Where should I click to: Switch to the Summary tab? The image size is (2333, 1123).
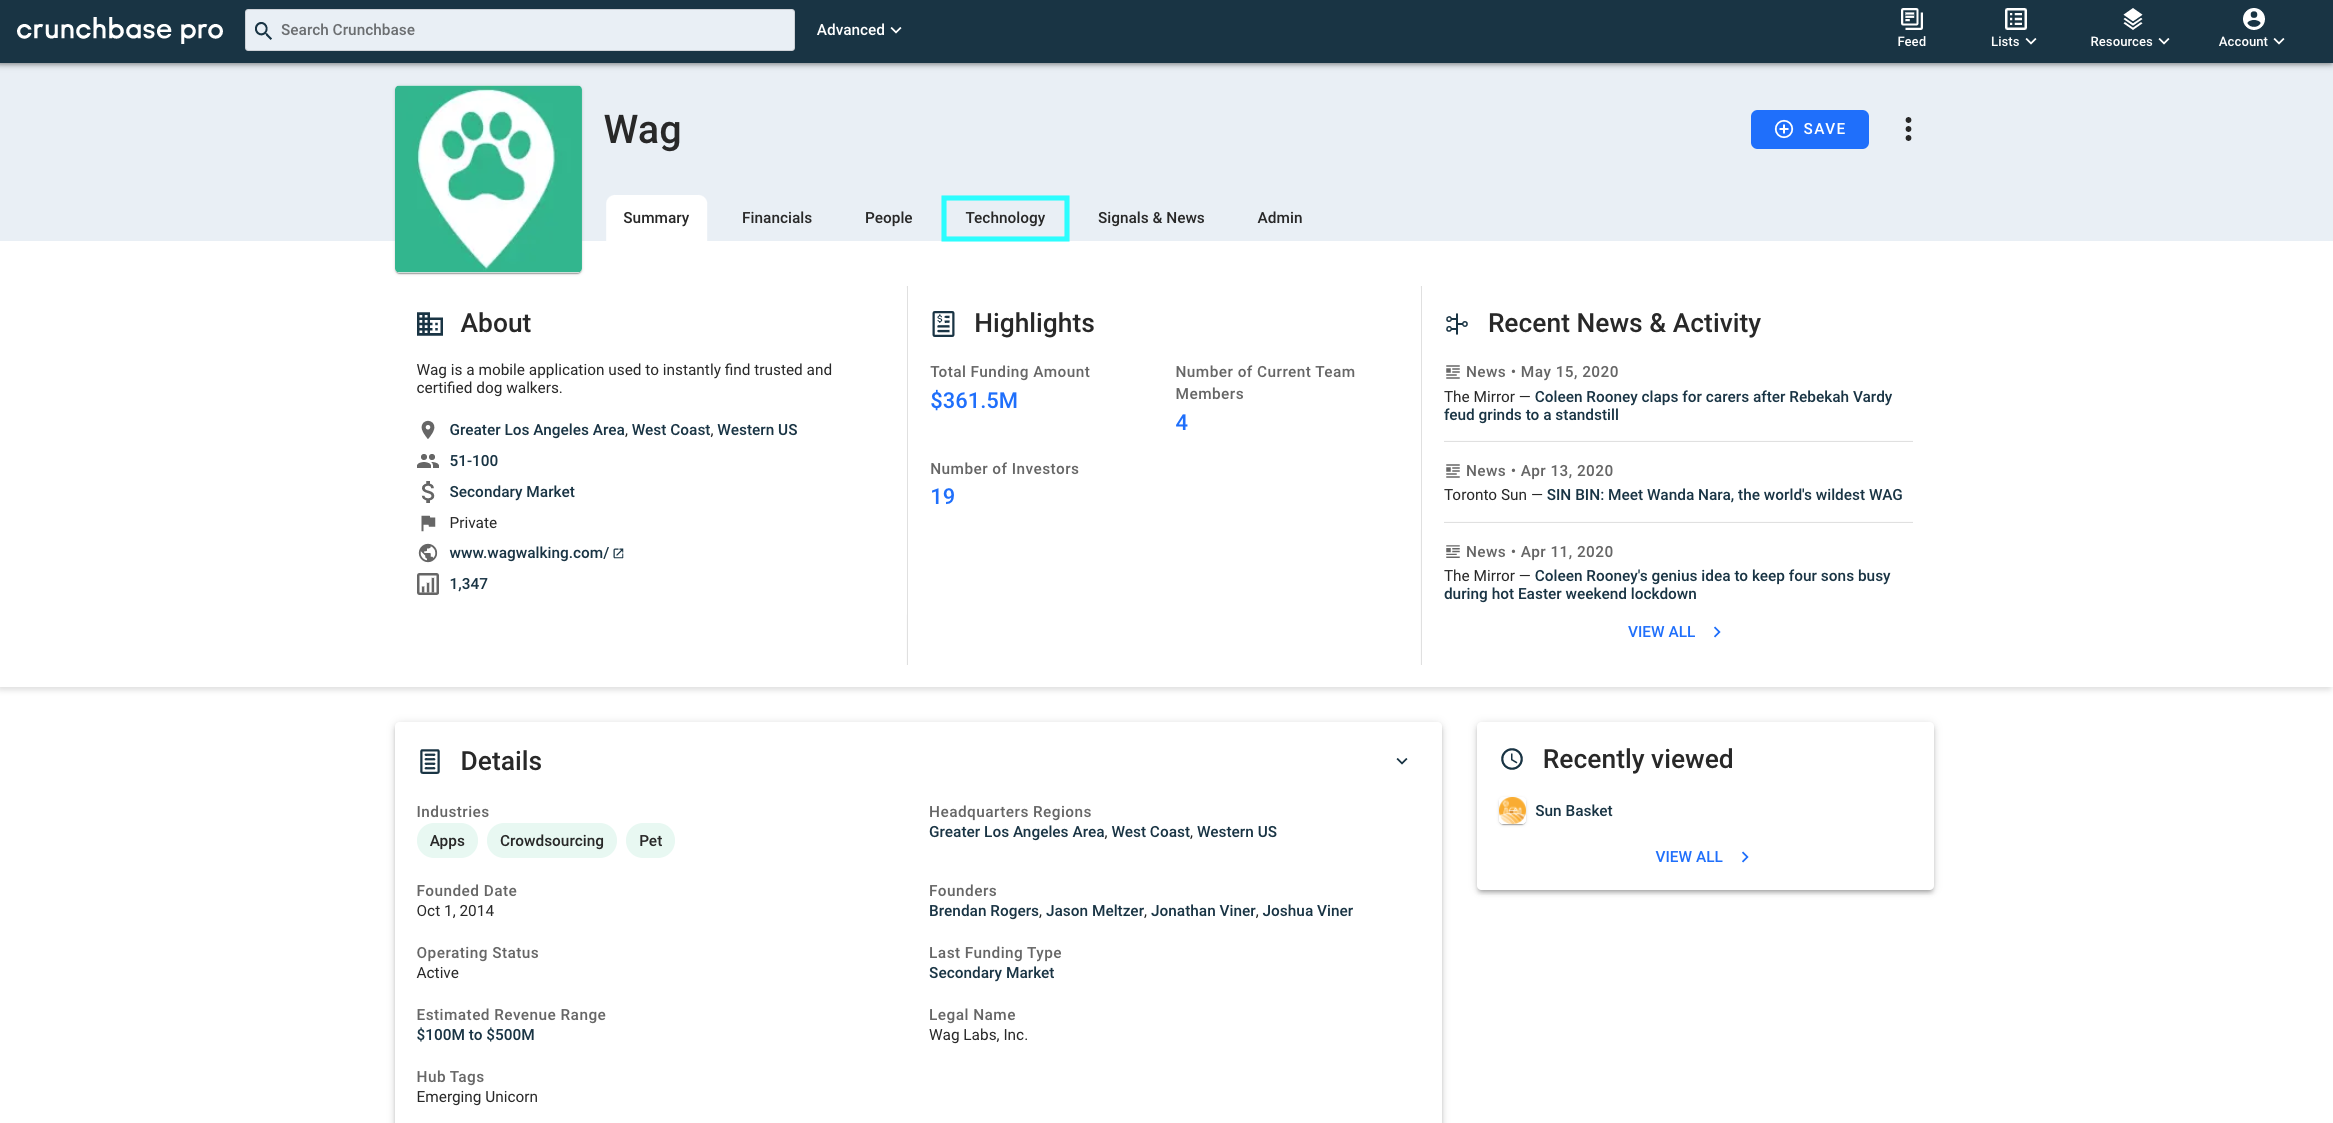tap(656, 218)
